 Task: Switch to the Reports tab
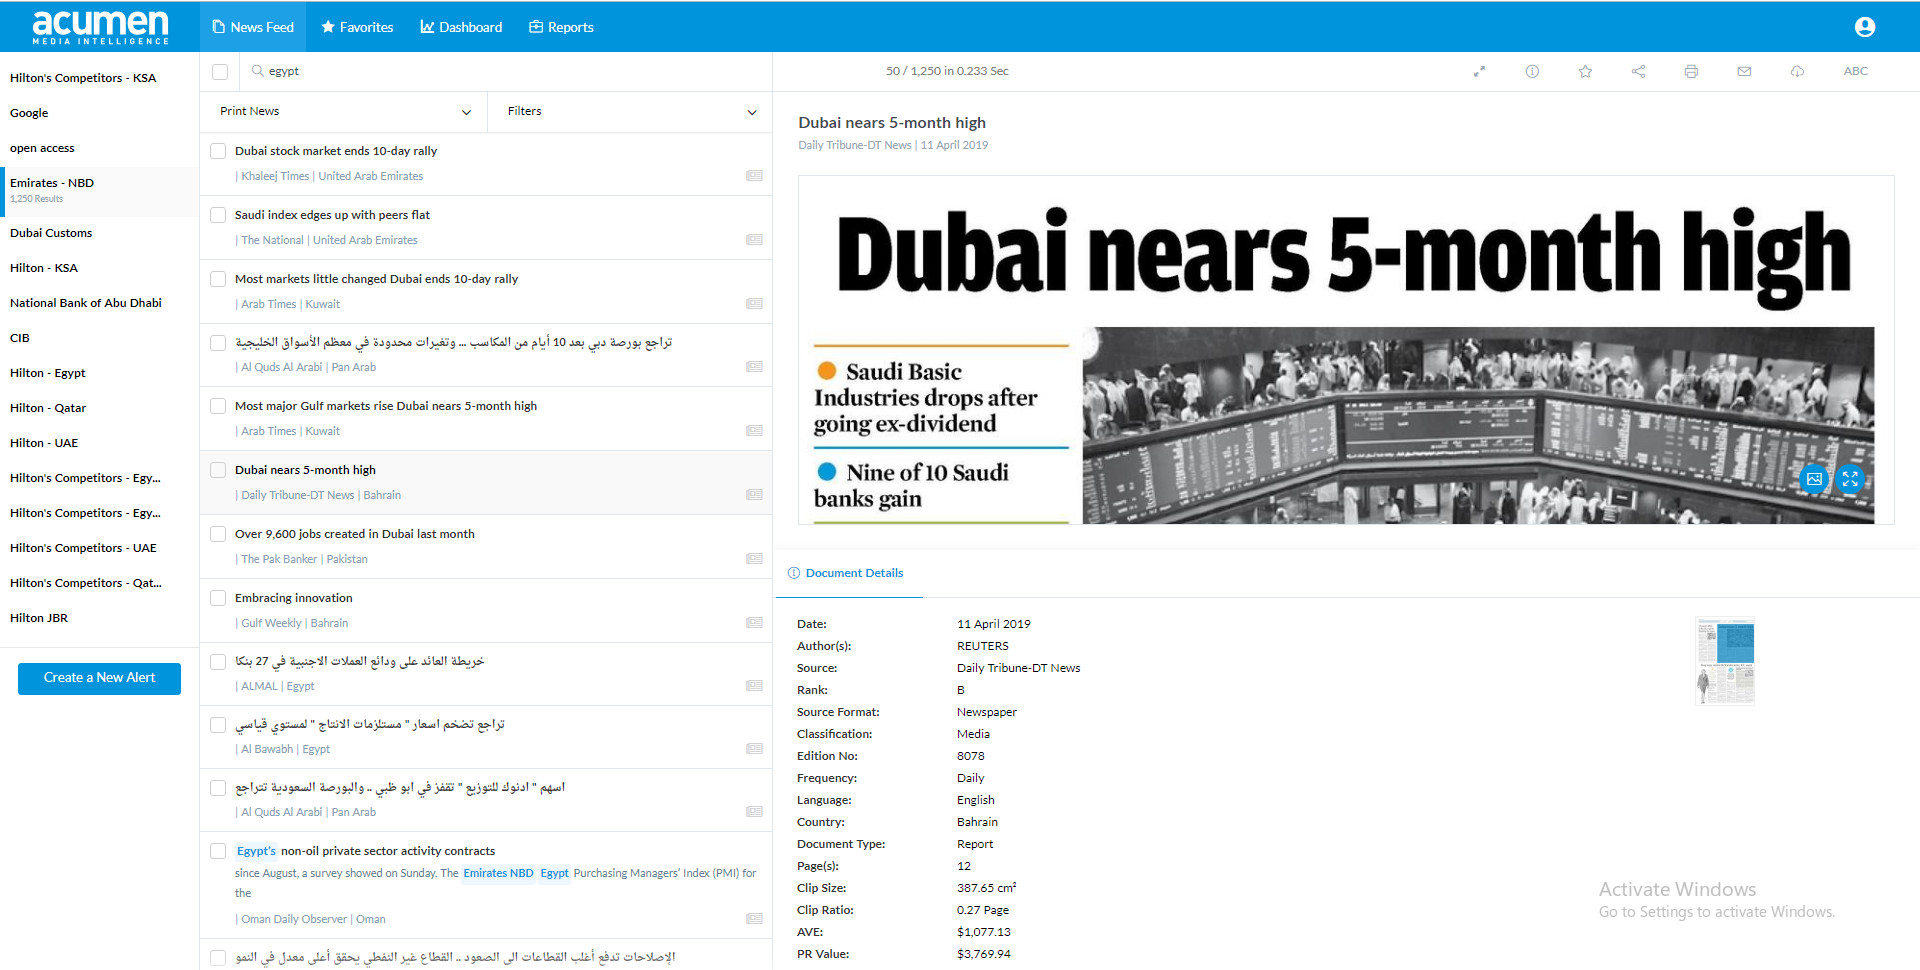tap(561, 27)
